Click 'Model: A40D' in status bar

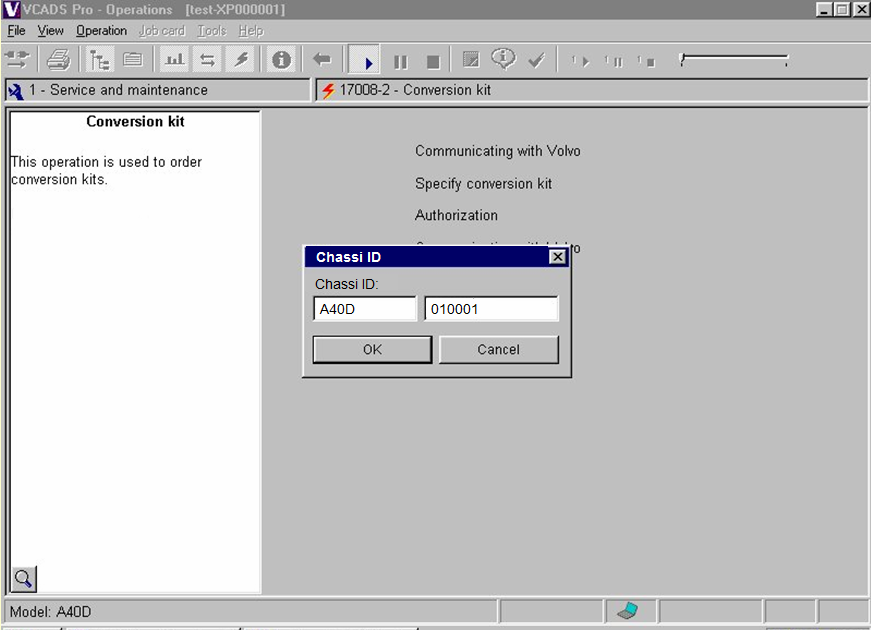coord(51,612)
